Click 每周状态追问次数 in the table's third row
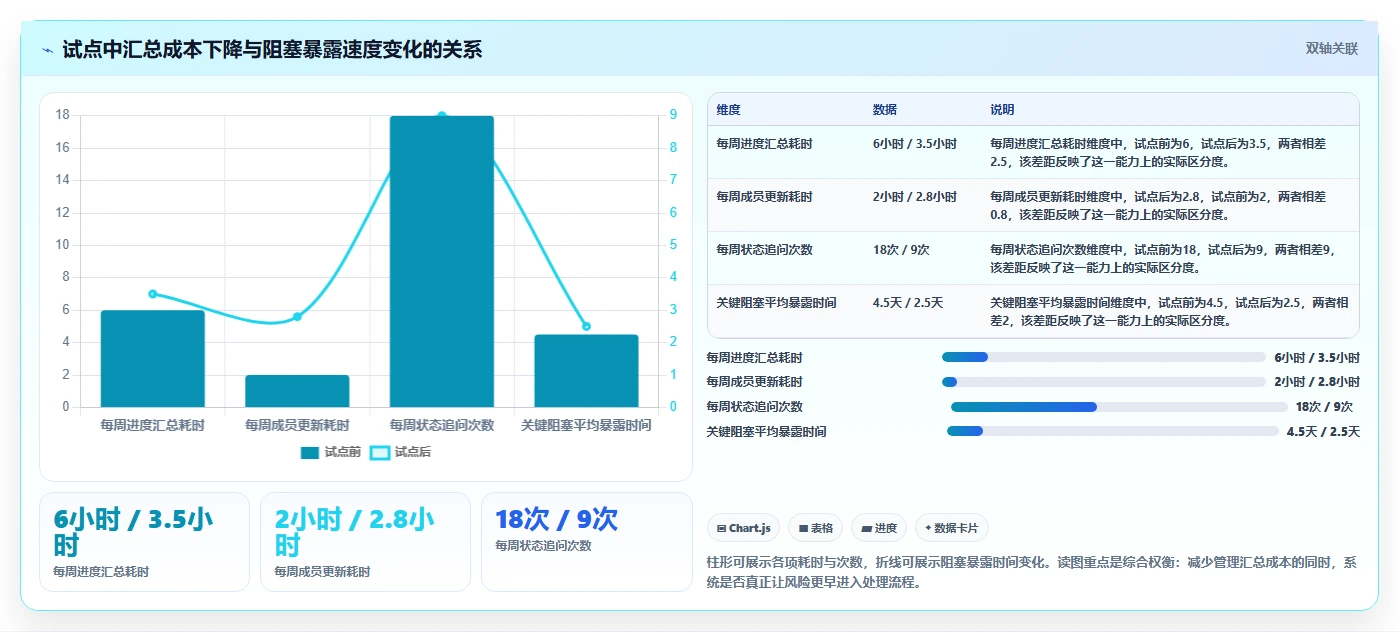Viewport: 1399px width, 632px height. (764, 250)
